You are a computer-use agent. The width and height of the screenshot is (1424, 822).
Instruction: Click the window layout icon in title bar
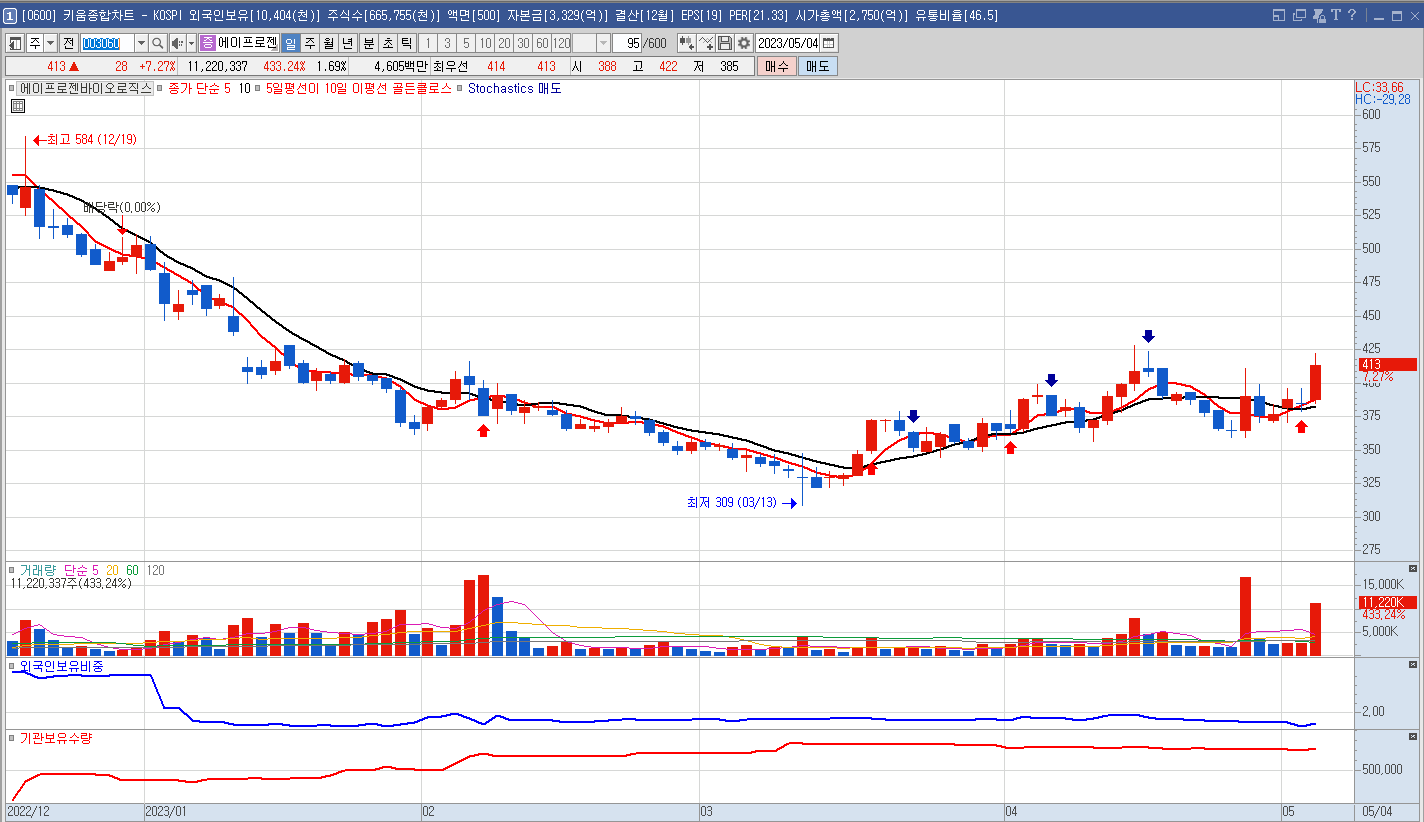click(x=1279, y=15)
